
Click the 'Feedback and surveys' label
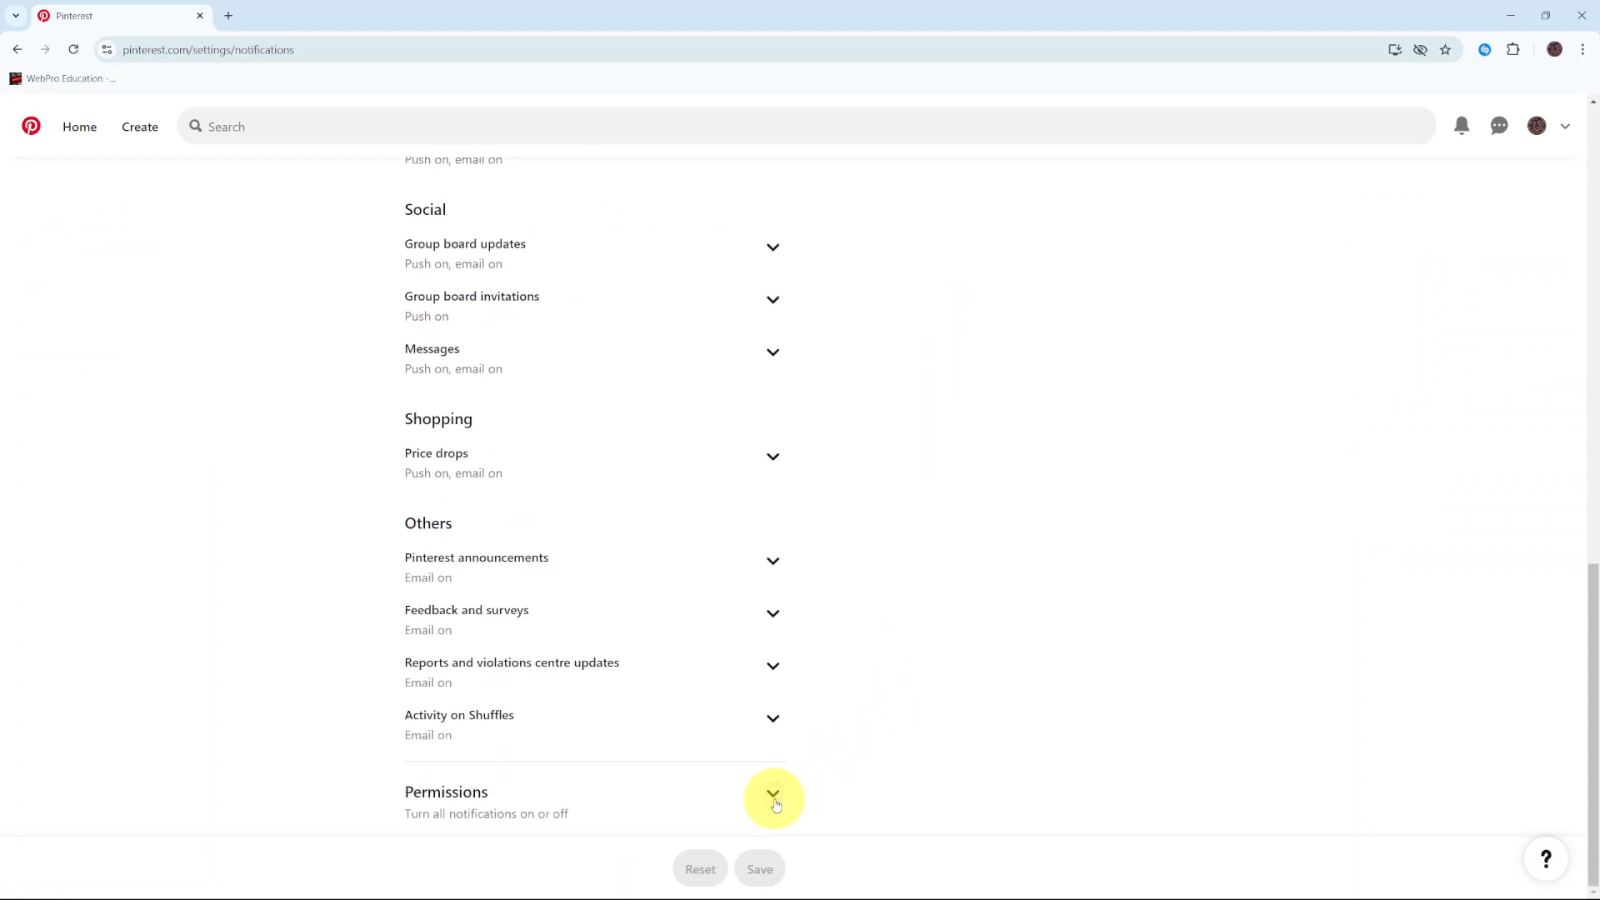(466, 610)
